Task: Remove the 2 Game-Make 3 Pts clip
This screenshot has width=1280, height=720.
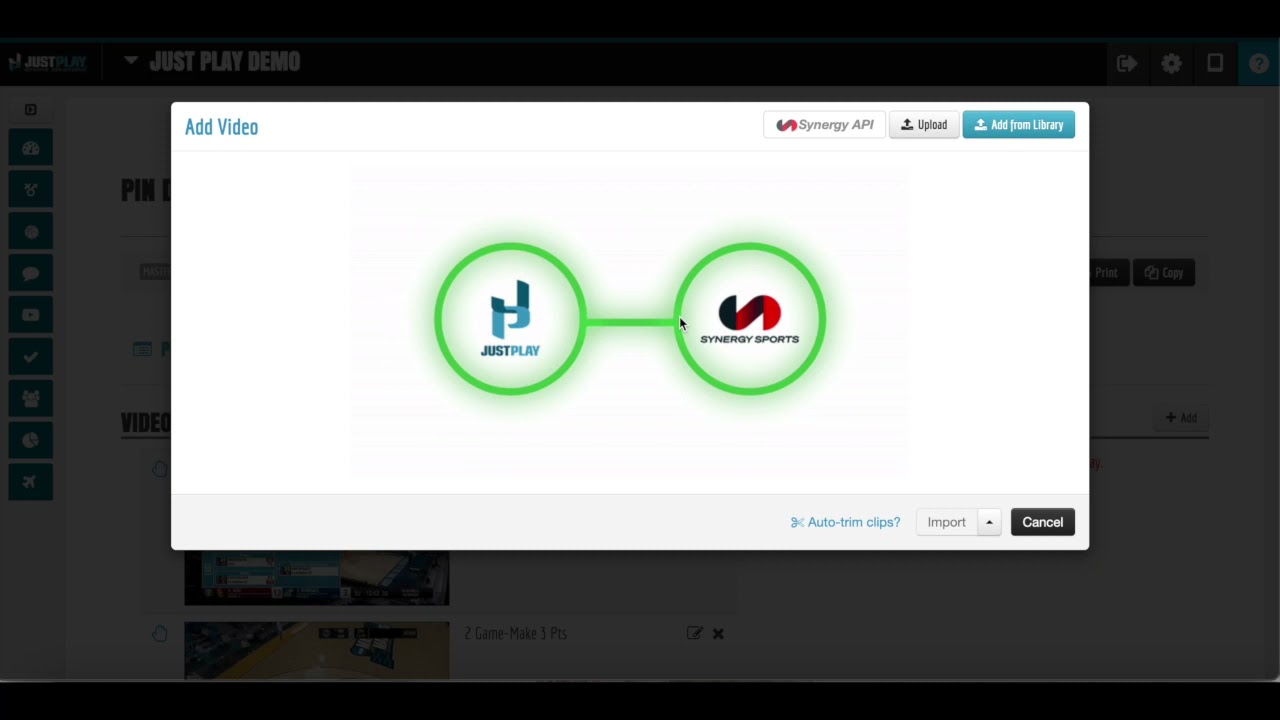Action: tap(718, 633)
